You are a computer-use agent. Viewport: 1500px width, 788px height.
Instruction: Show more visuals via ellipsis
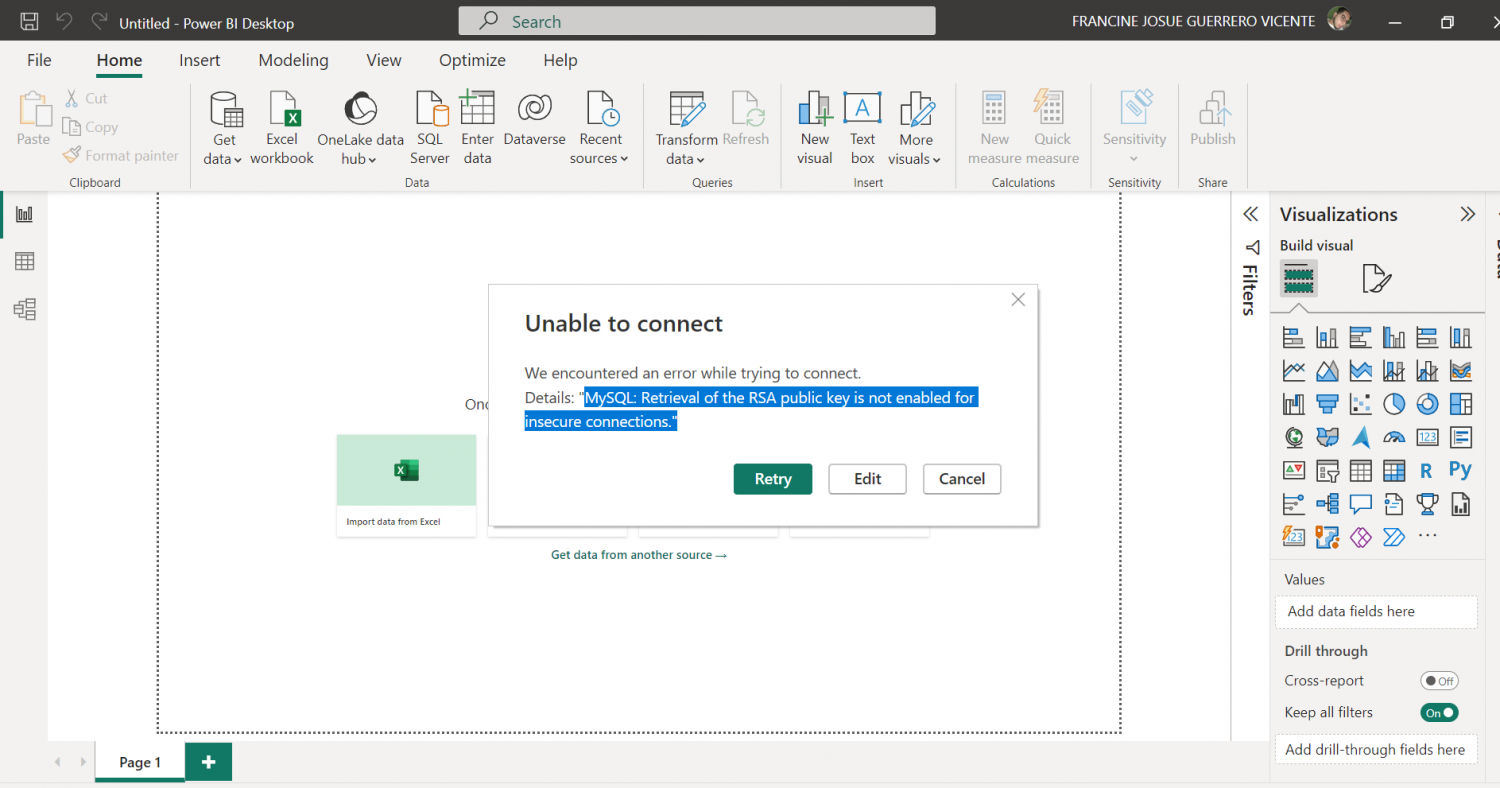tap(1427, 537)
